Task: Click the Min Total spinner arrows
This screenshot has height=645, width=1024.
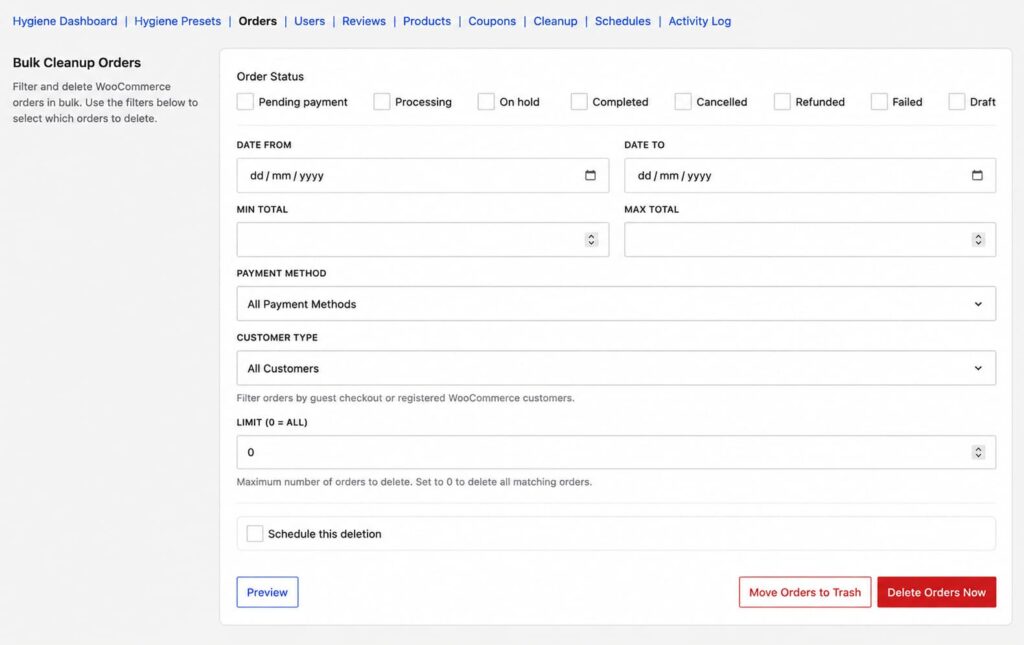Action: 591,240
